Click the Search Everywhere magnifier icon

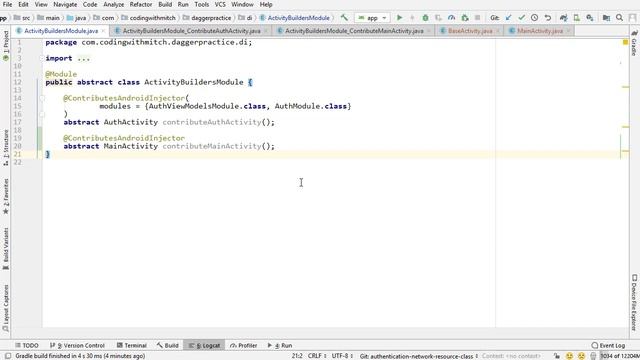[x=619, y=18]
